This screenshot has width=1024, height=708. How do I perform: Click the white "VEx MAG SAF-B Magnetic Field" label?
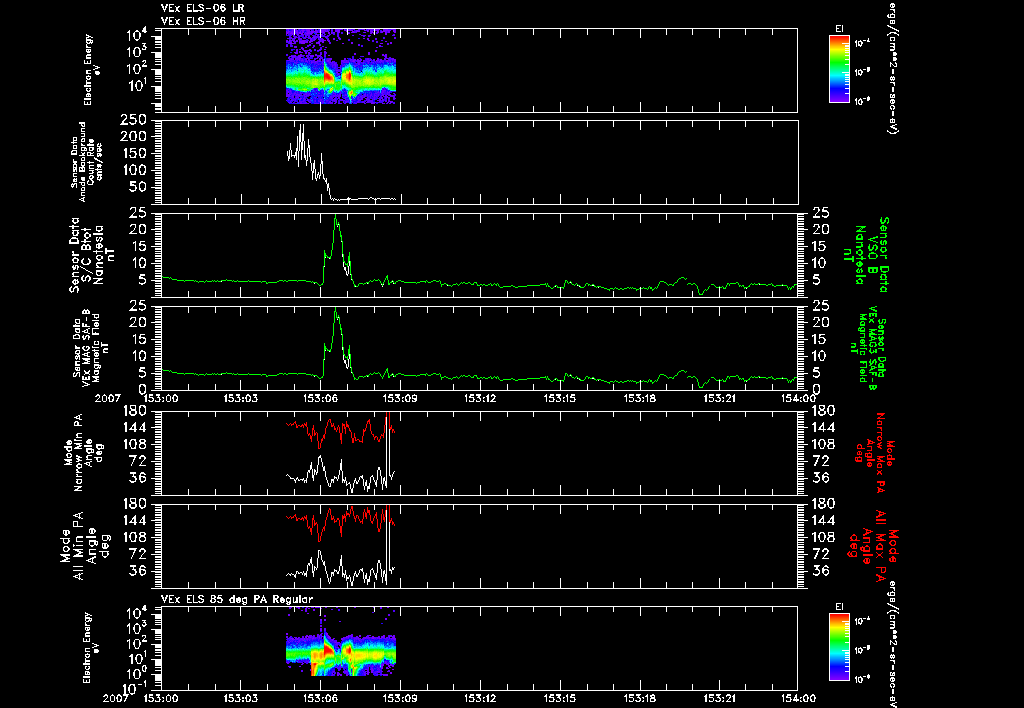(x=91, y=348)
